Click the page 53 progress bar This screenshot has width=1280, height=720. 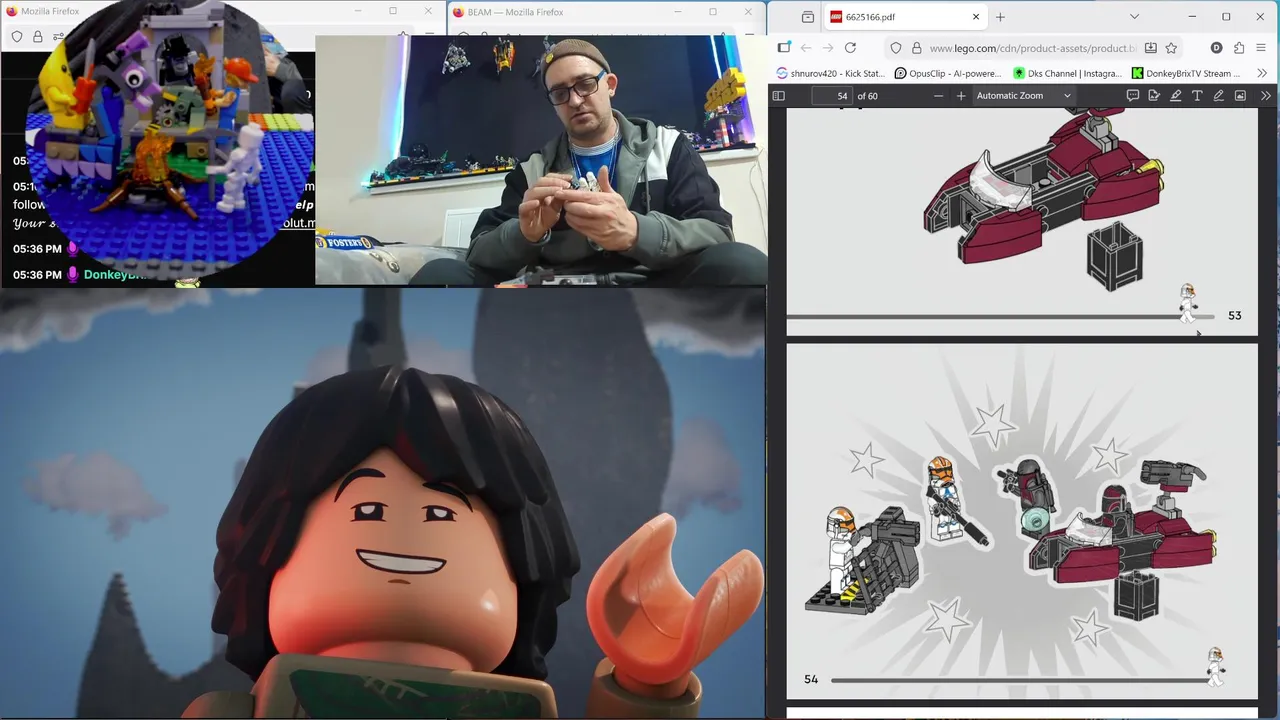1000,317
